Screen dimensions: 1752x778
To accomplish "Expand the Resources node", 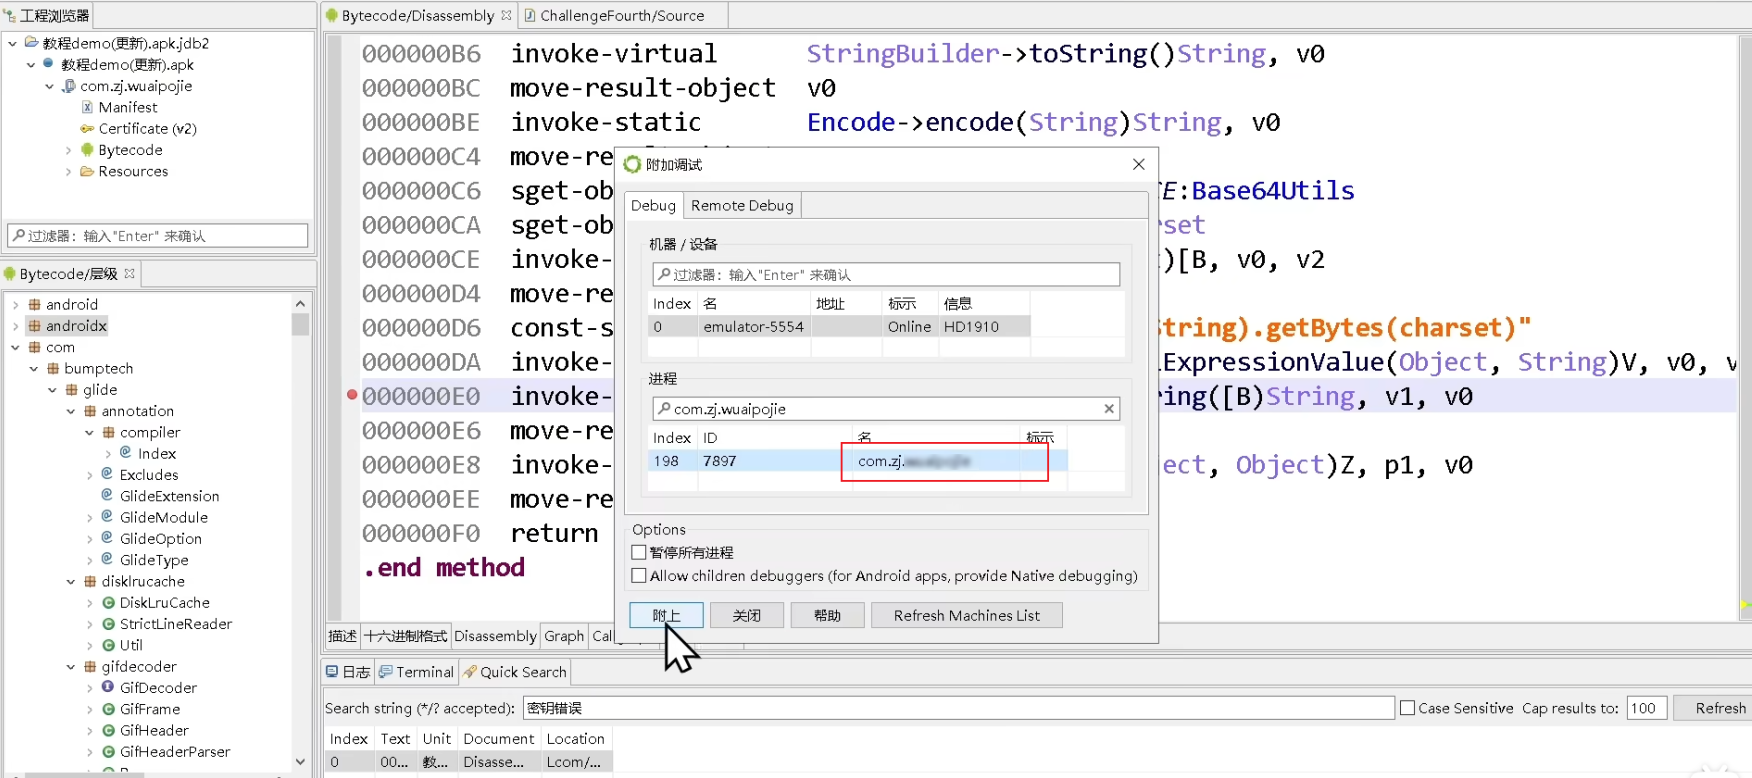I will (68, 171).
